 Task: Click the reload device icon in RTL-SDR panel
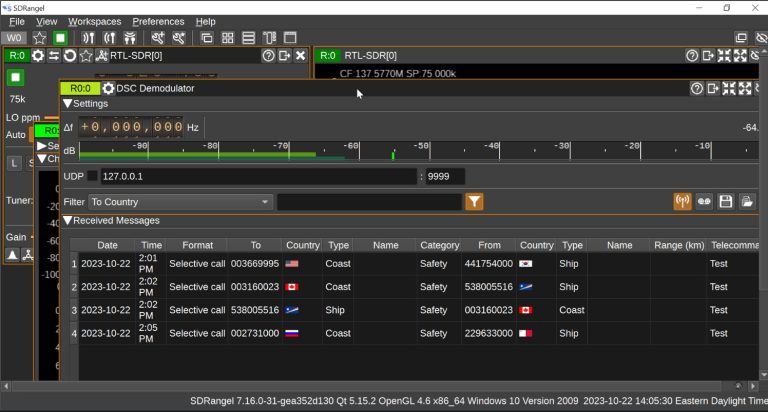70,55
